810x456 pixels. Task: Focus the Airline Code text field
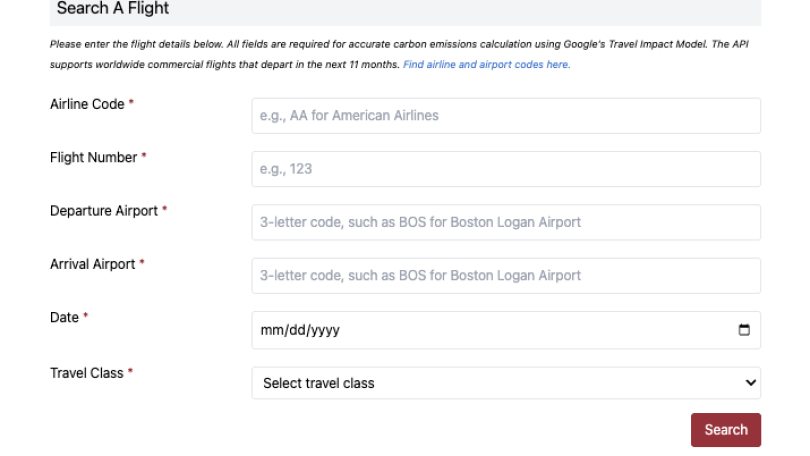tap(505, 116)
